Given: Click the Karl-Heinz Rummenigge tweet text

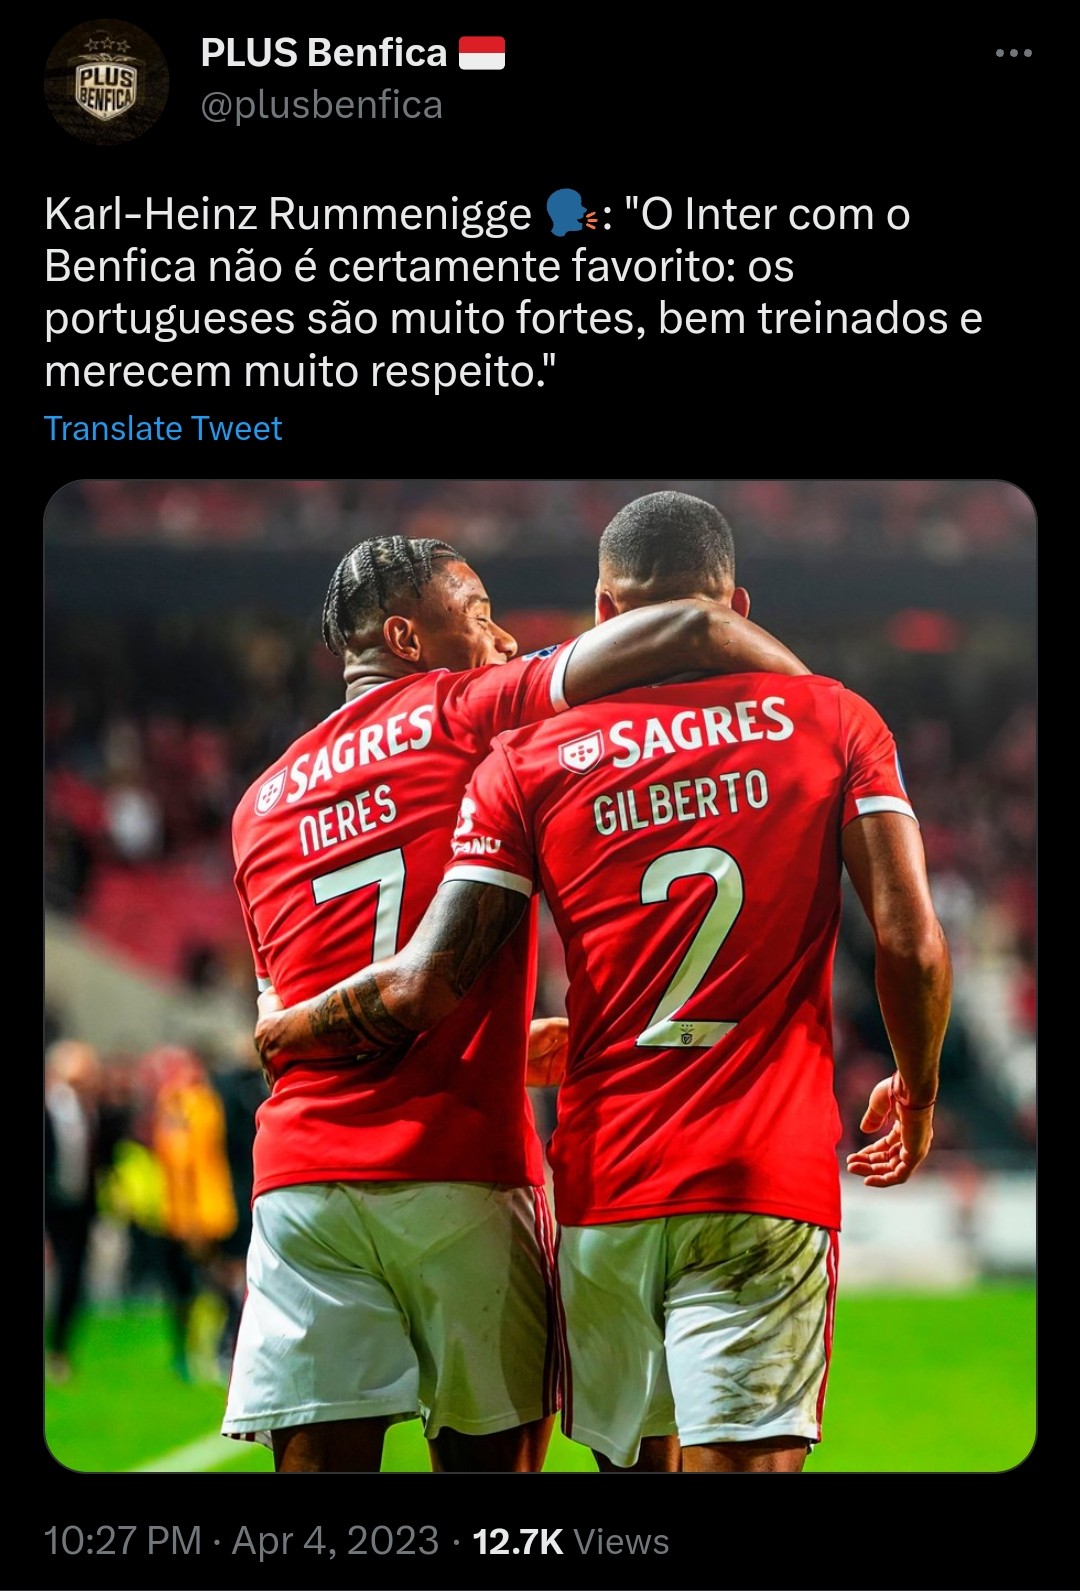Looking at the screenshot, I should (513, 292).
